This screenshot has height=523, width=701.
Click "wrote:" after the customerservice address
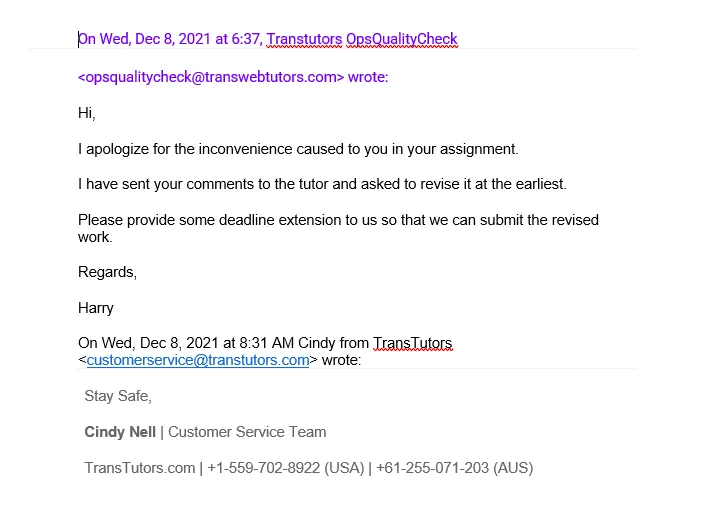coord(341,361)
